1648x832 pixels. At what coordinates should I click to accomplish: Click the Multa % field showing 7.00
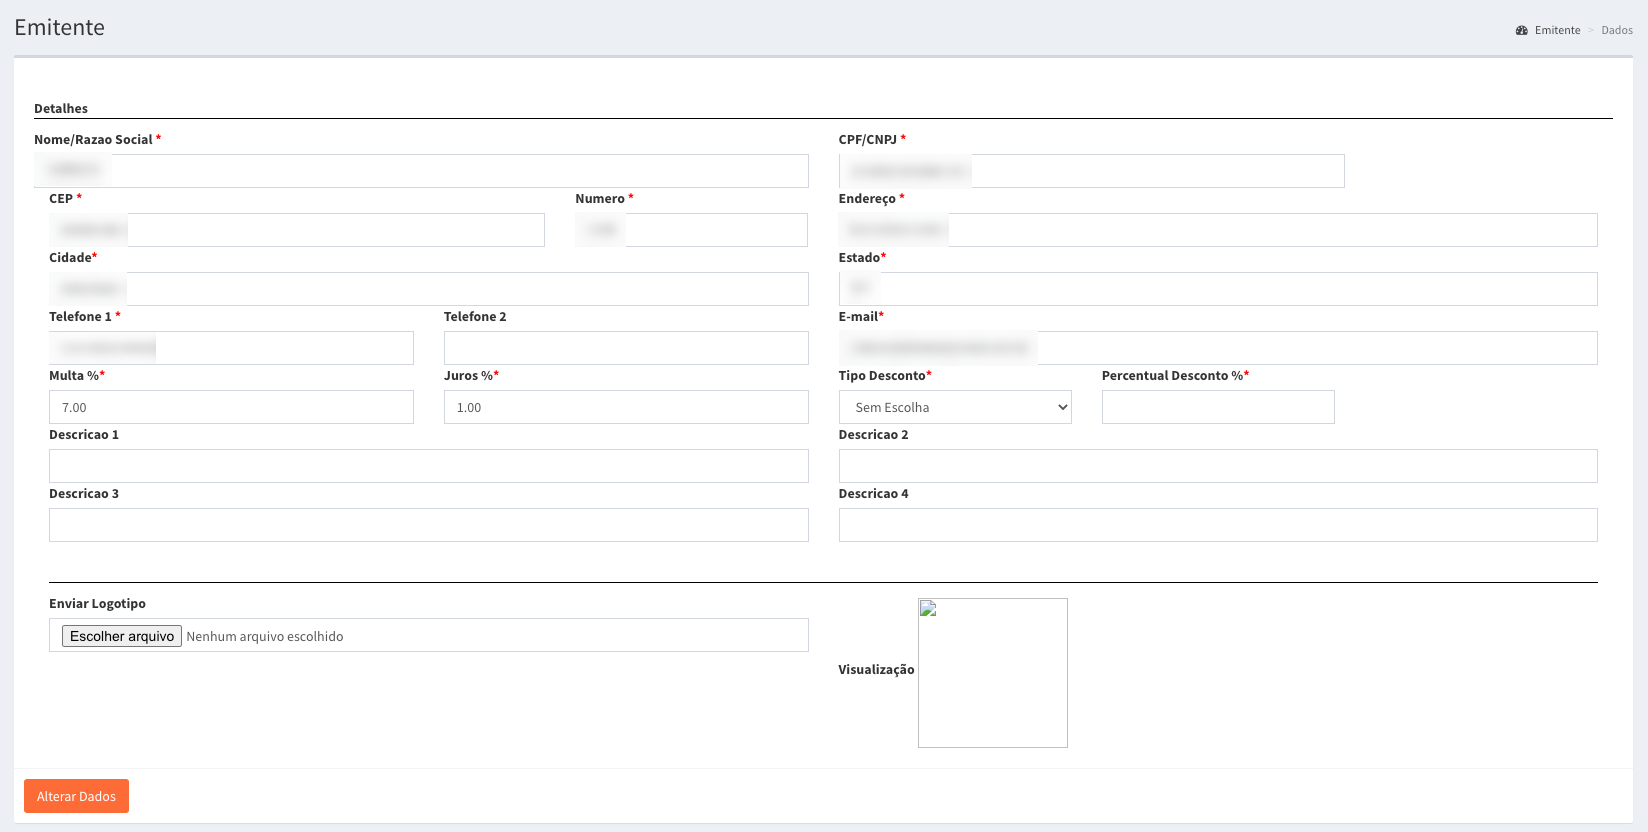(231, 407)
